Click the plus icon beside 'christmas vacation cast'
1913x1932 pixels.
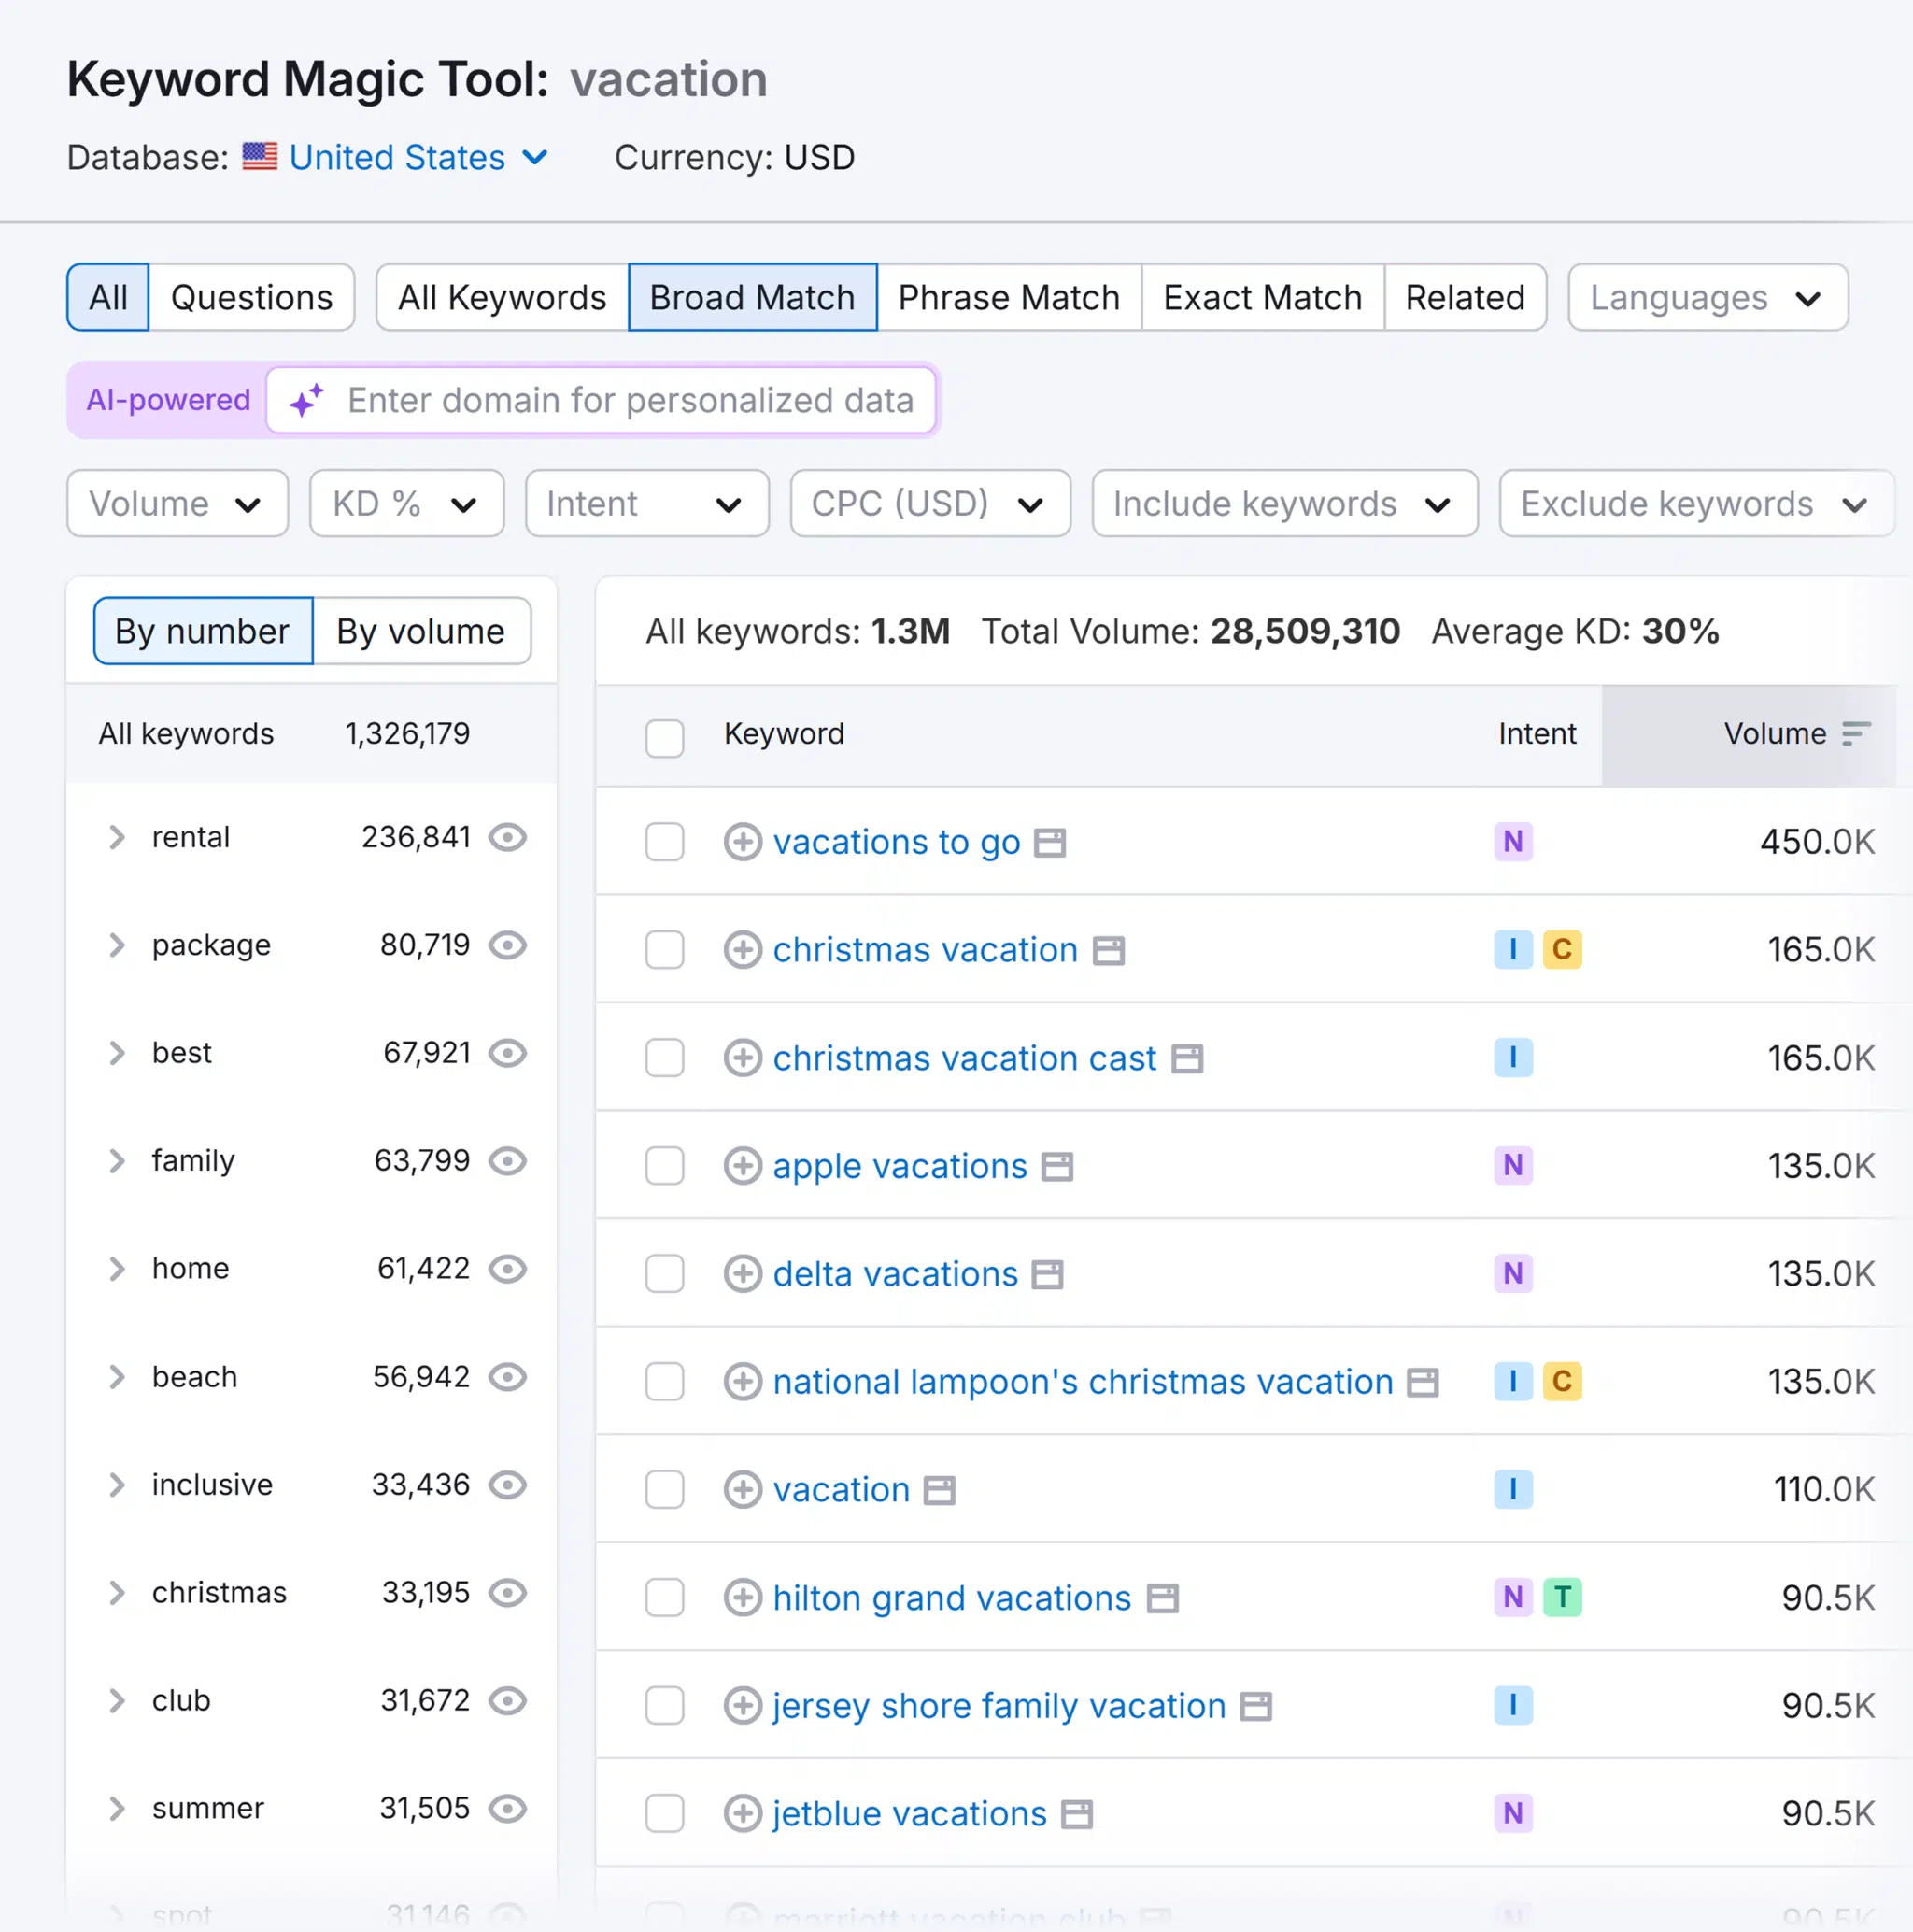pyautogui.click(x=742, y=1058)
